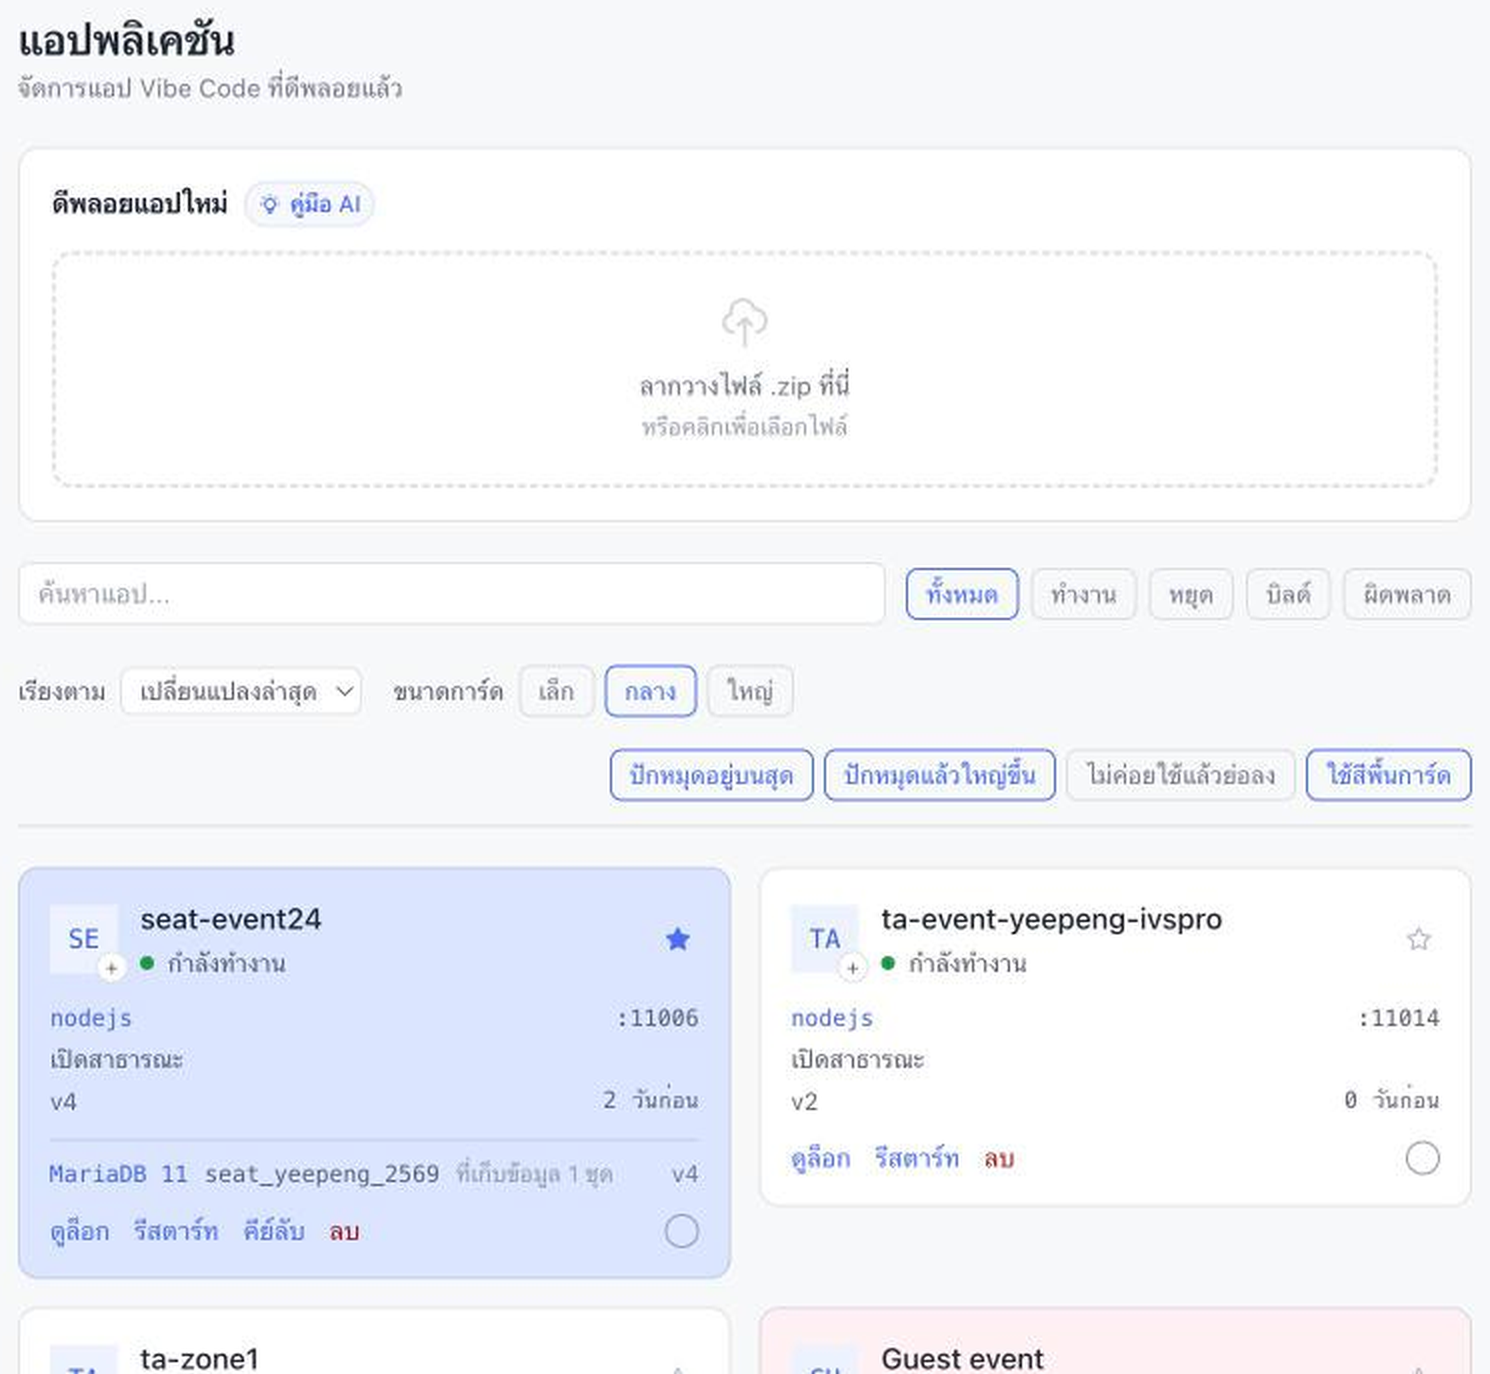Delete (ลบ) the ta-event-yeepeng-ivspro app

coord(999,1158)
